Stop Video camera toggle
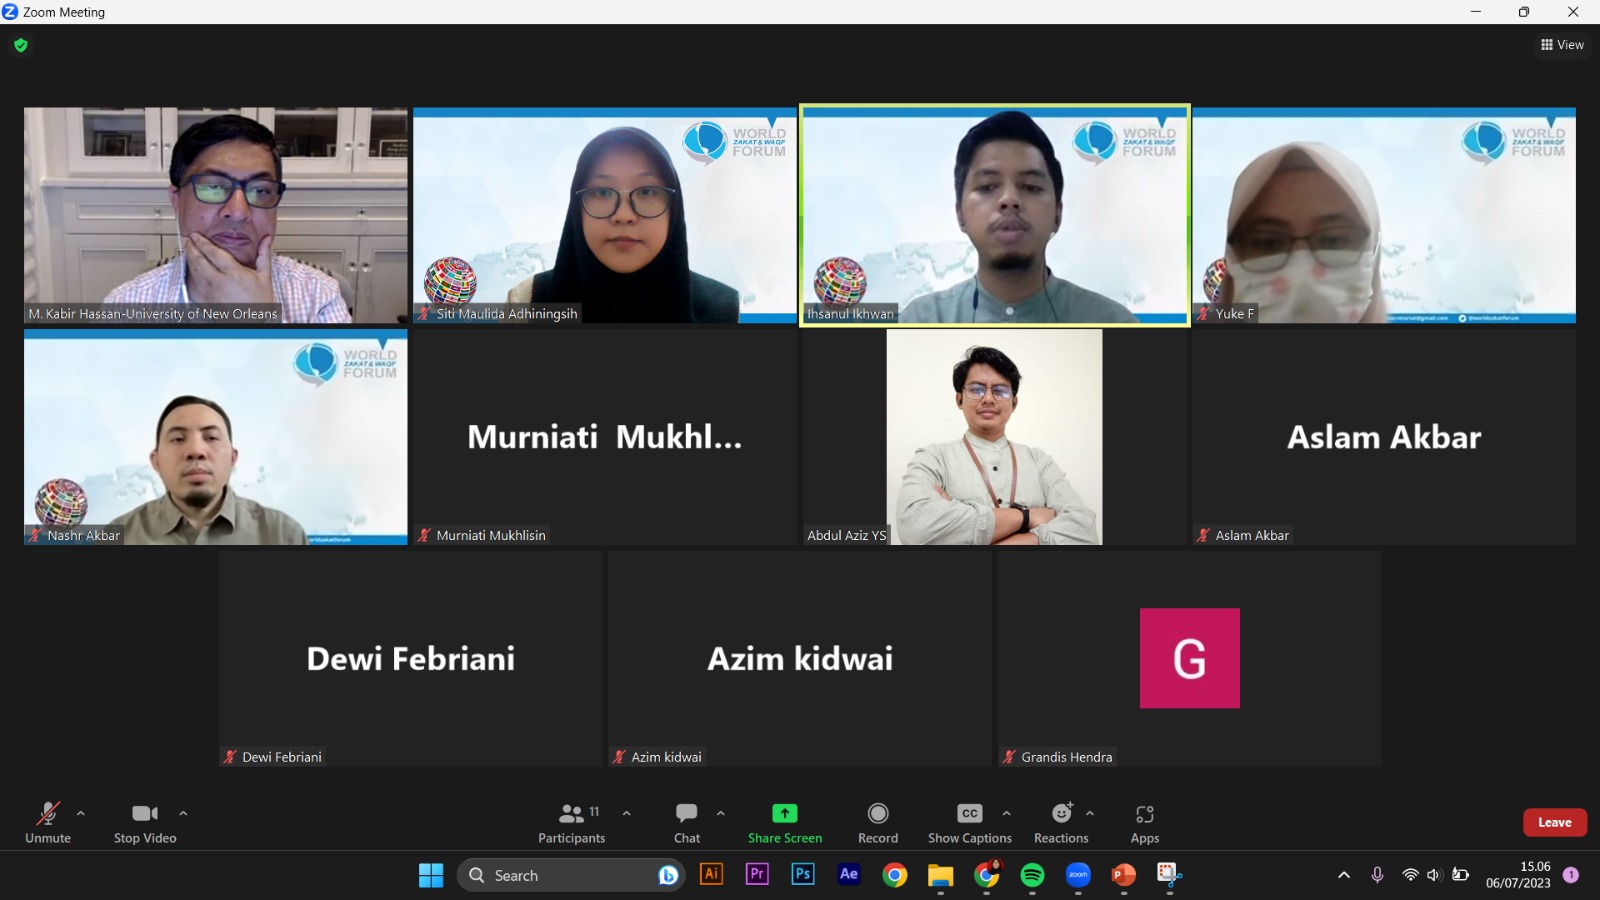This screenshot has height=900, width=1600. [x=145, y=822]
